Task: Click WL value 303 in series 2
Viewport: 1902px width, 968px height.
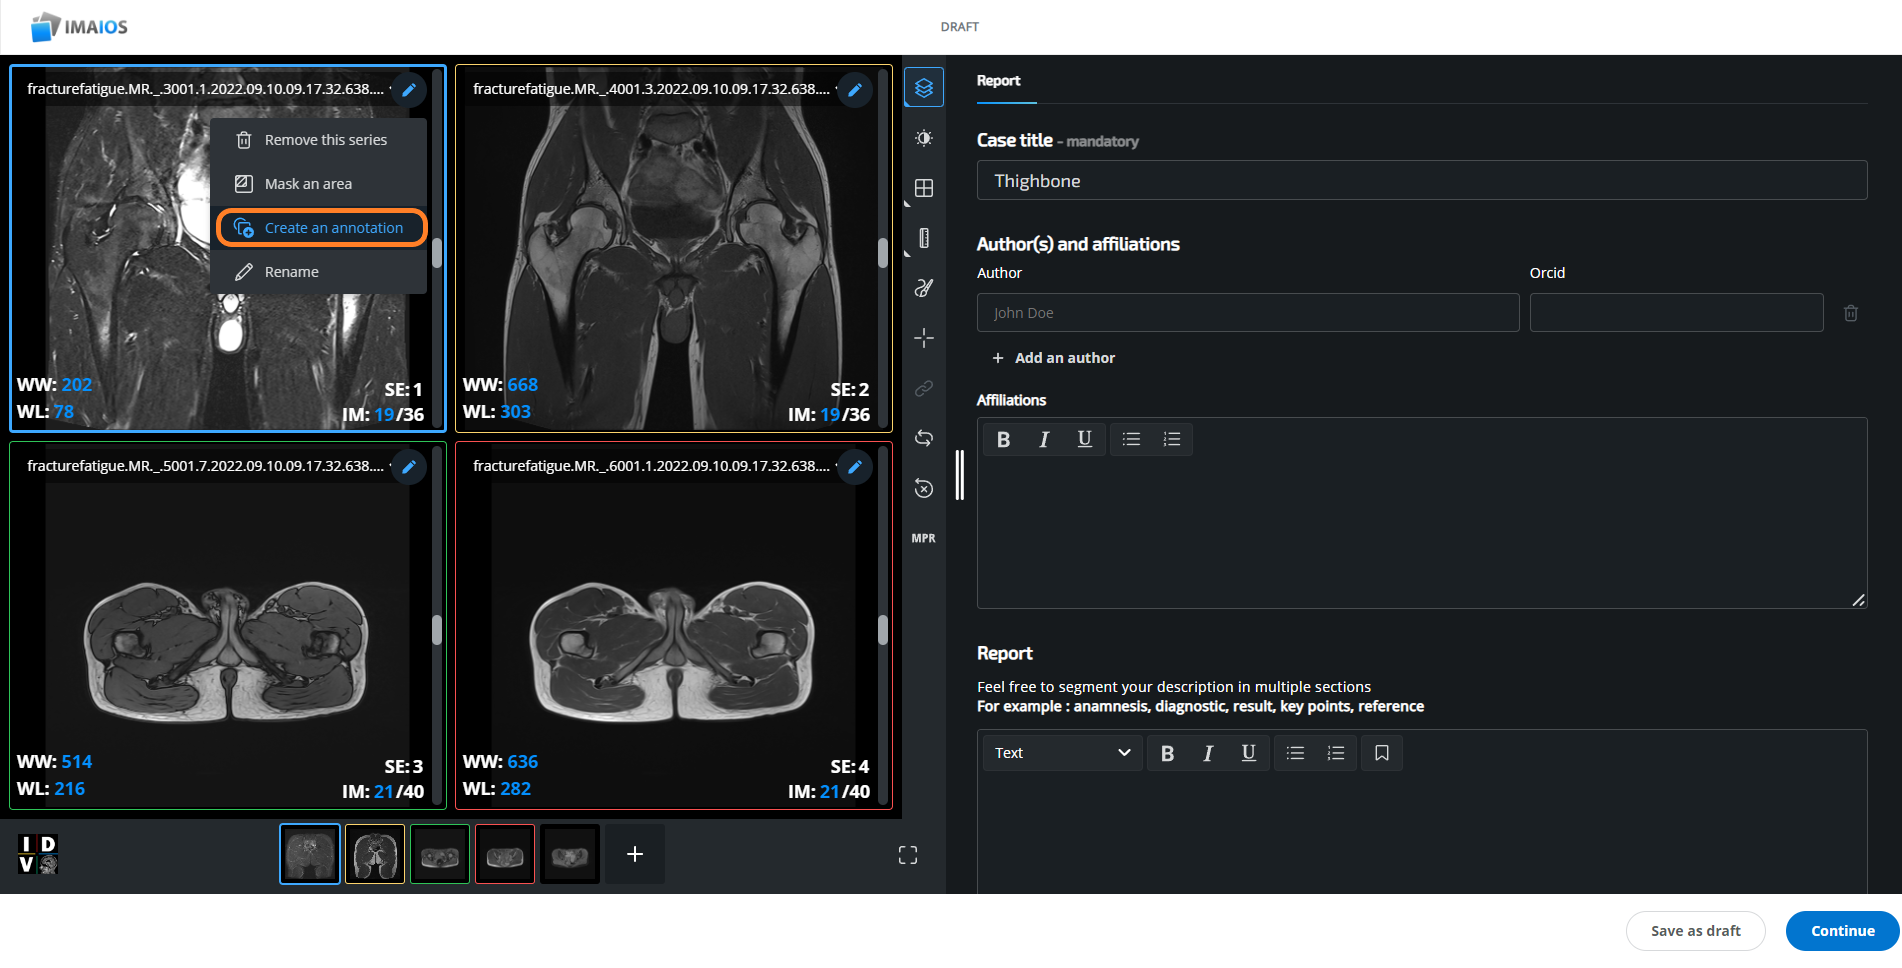Action: [x=515, y=412]
